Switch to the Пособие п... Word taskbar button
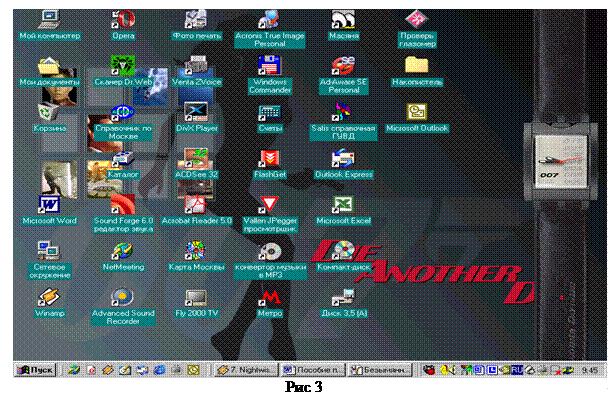 pos(313,370)
